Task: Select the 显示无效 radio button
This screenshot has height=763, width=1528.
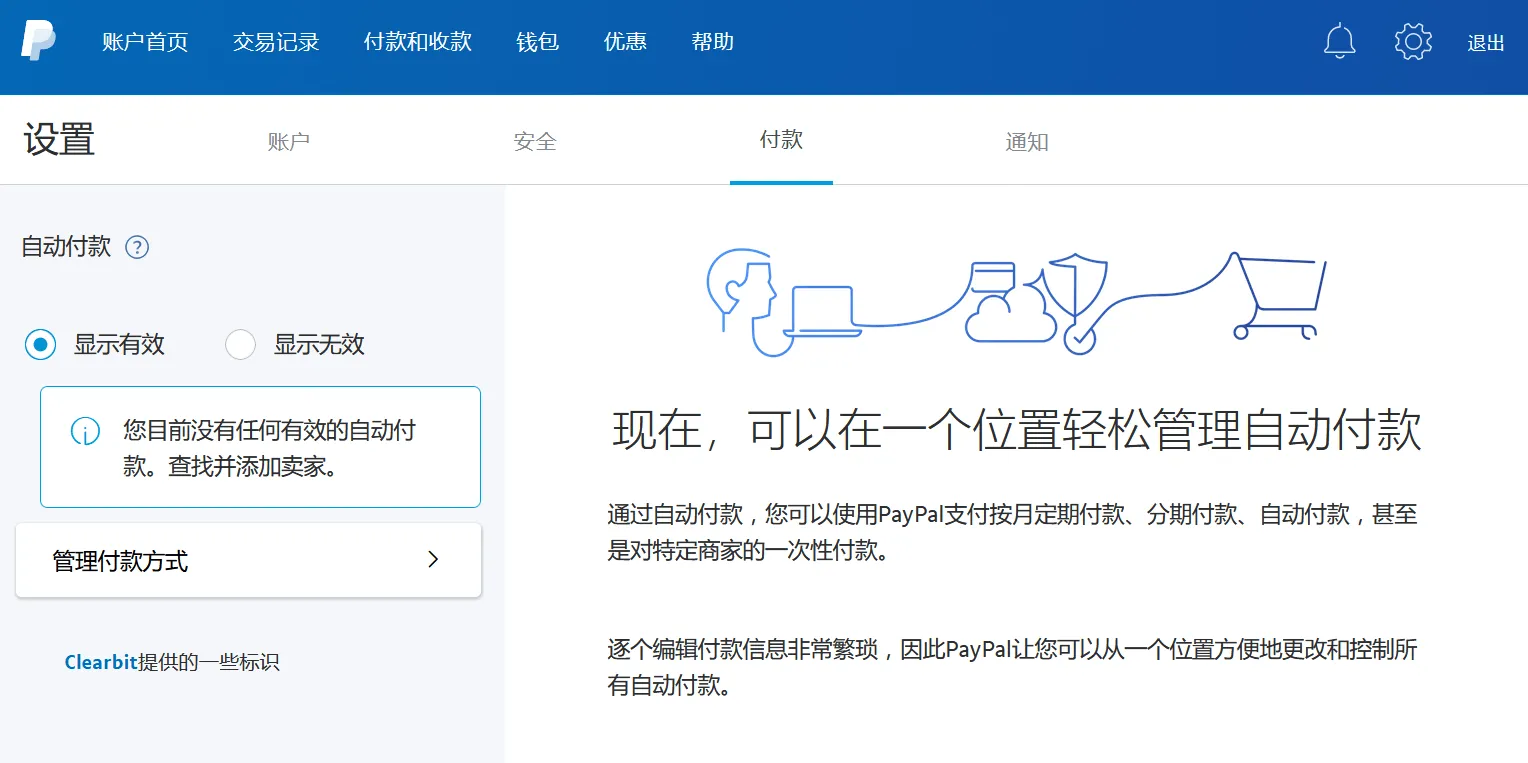Action: coord(240,345)
